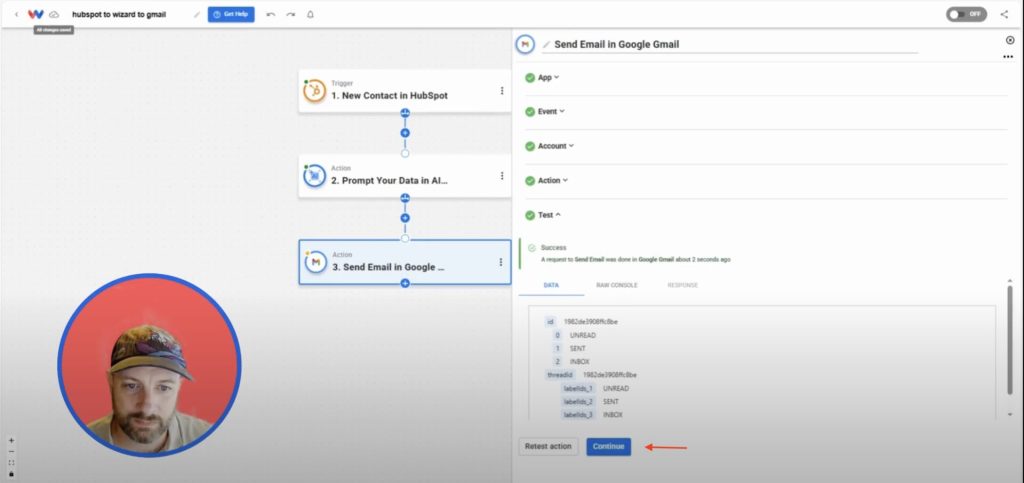Image resolution: width=1024 pixels, height=483 pixels.
Task: Turn the workflow ON with the OFF switch
Action: (967, 14)
